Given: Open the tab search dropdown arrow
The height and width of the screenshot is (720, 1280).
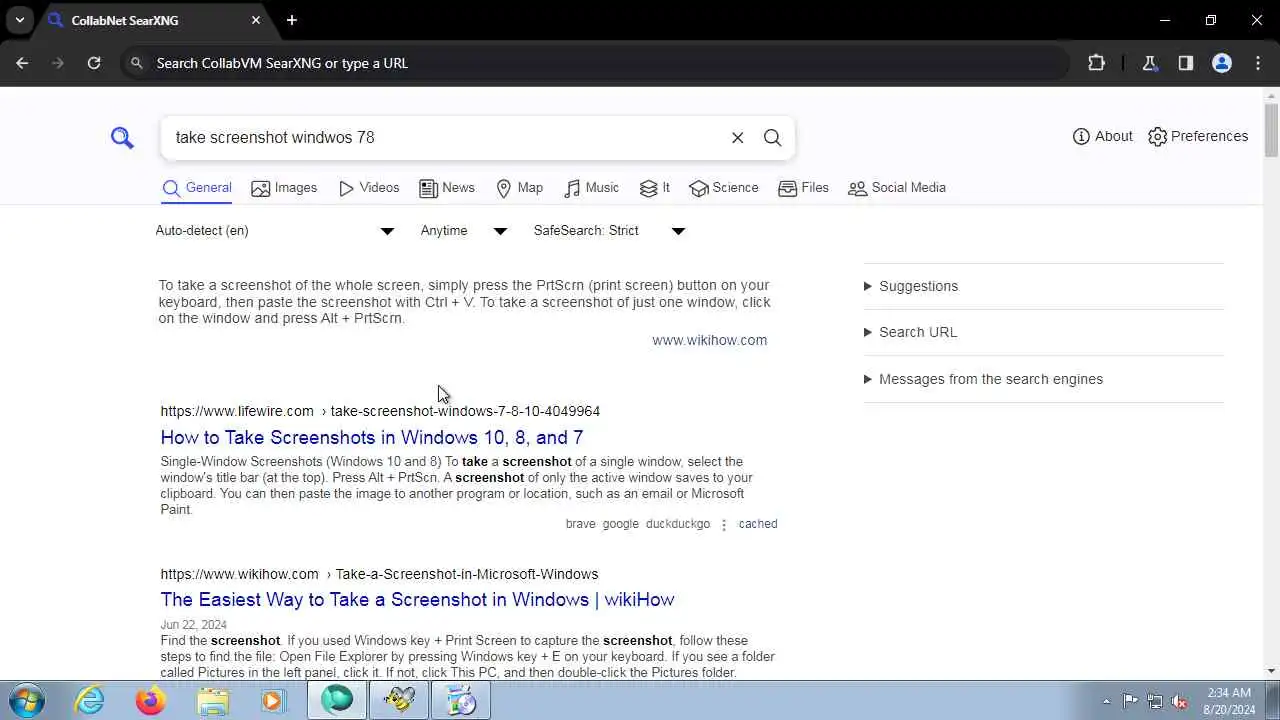Looking at the screenshot, I should (19, 20).
